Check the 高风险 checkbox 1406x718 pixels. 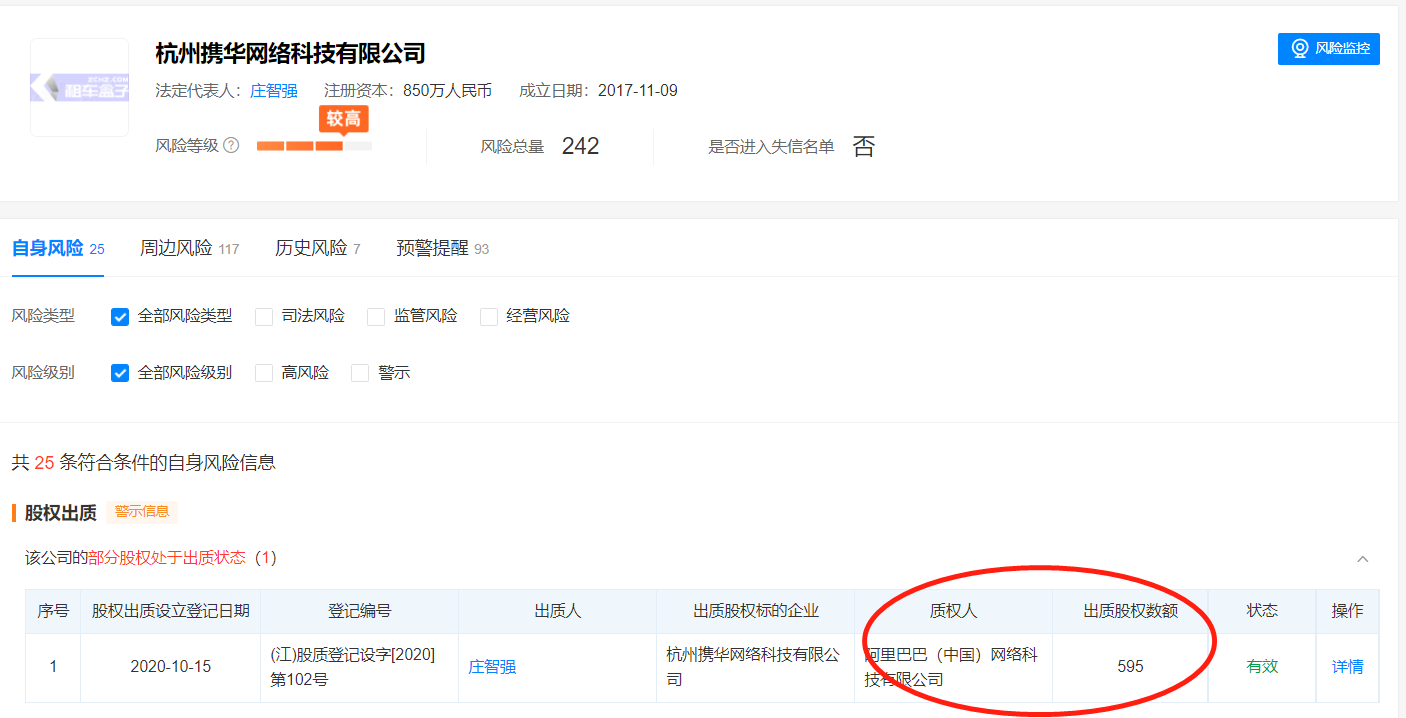tap(264, 373)
